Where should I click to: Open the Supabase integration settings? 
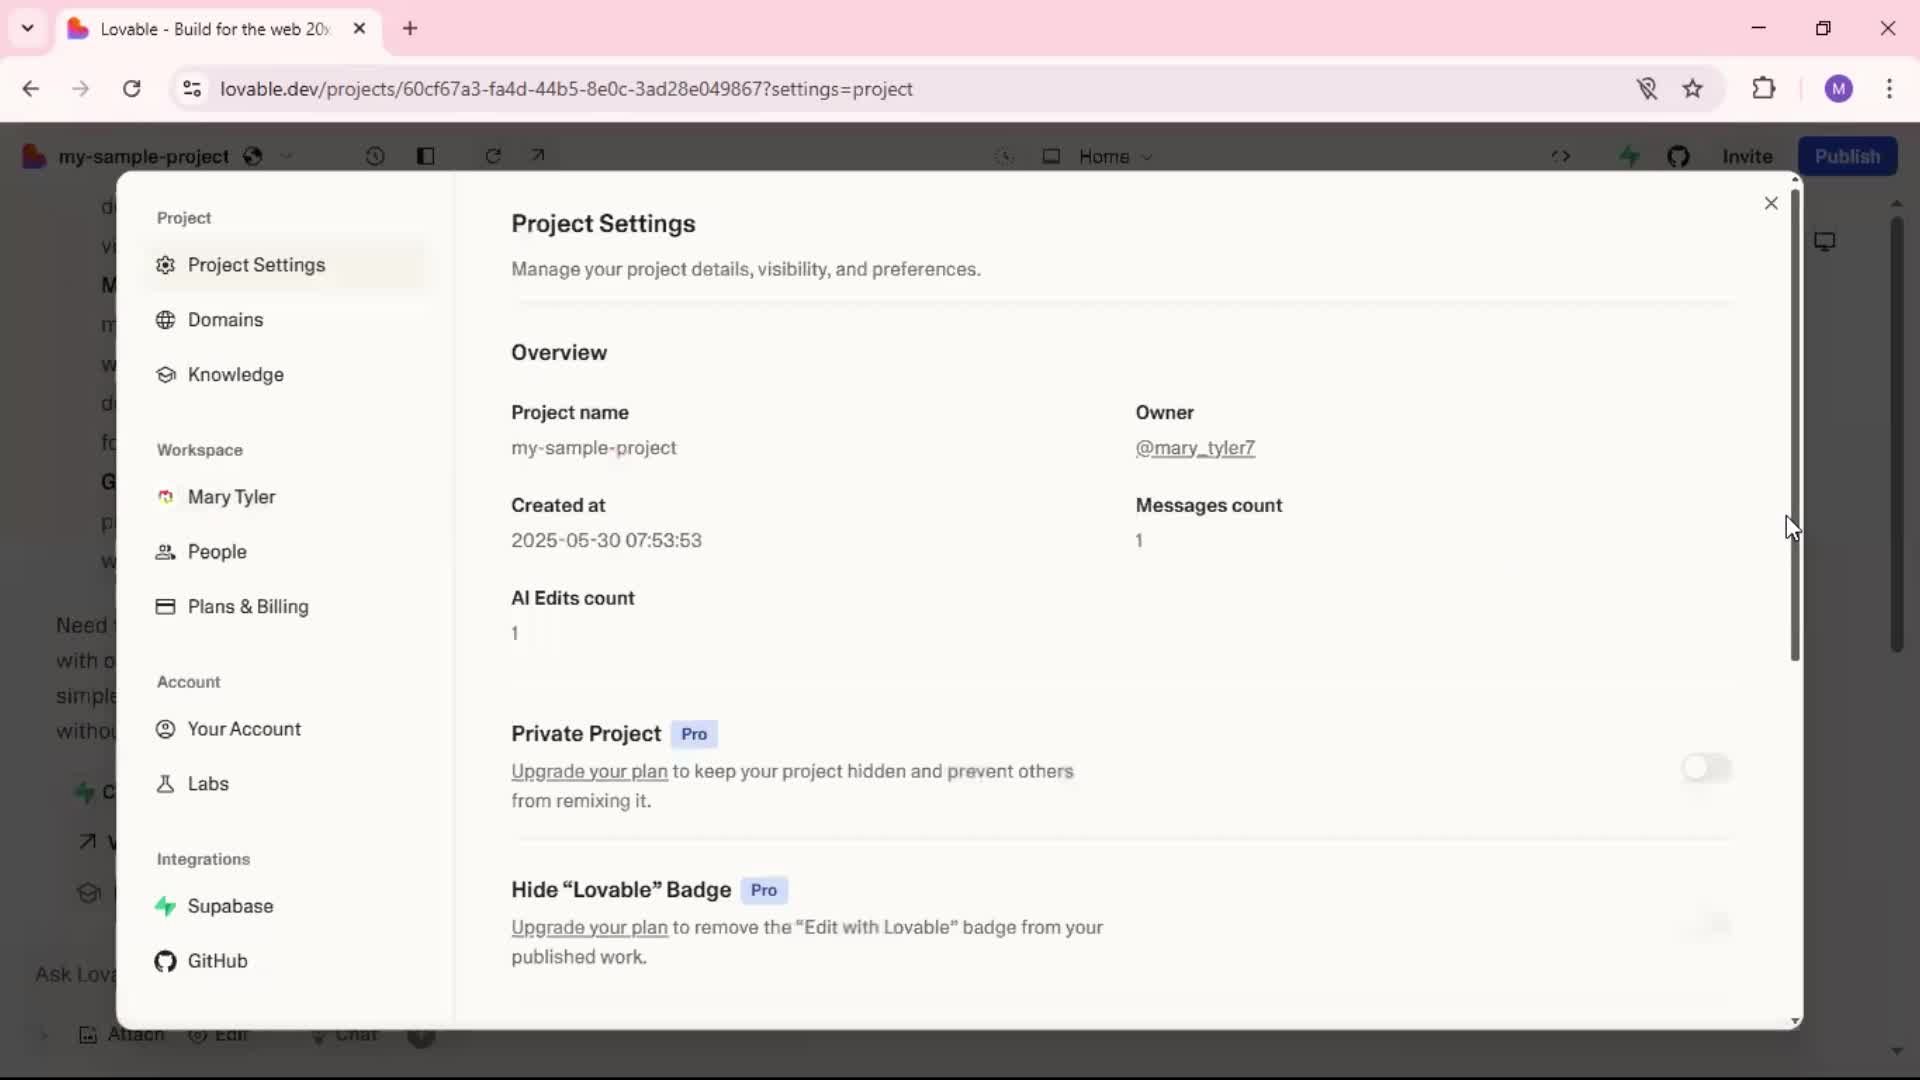pyautogui.click(x=230, y=906)
